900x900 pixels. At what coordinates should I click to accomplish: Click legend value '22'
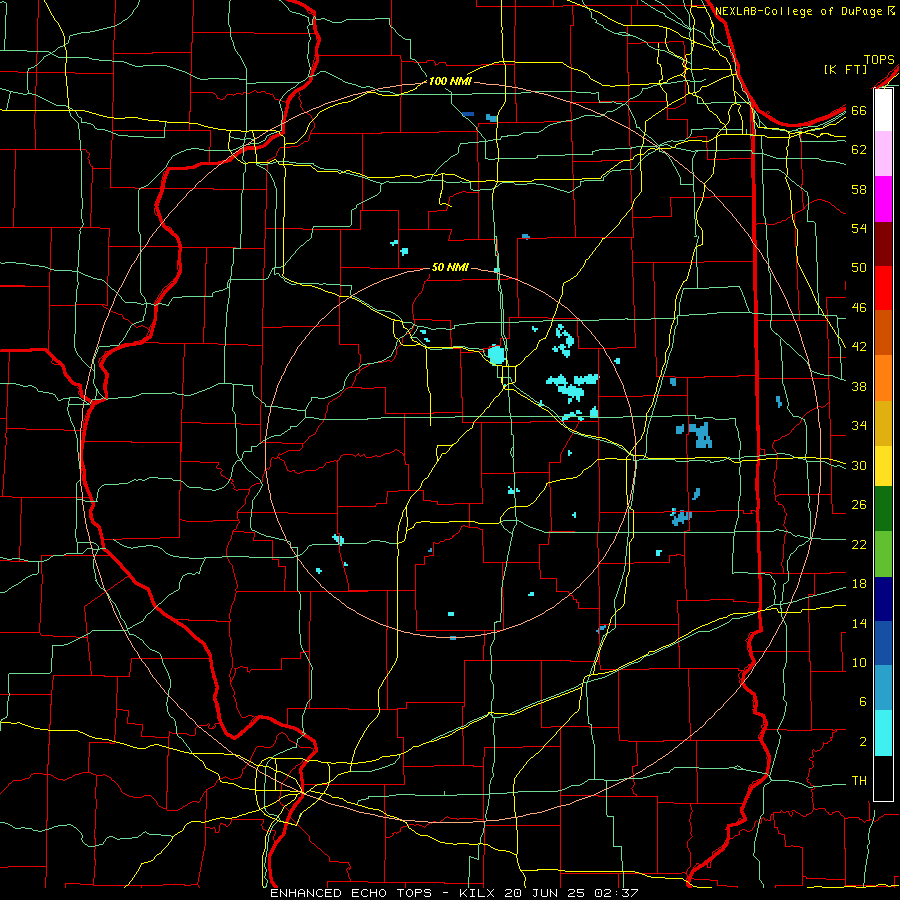(x=859, y=544)
